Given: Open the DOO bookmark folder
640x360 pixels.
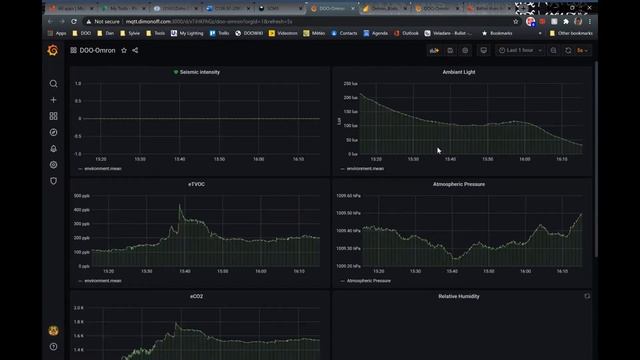Looking at the screenshot, I should click(x=82, y=33).
